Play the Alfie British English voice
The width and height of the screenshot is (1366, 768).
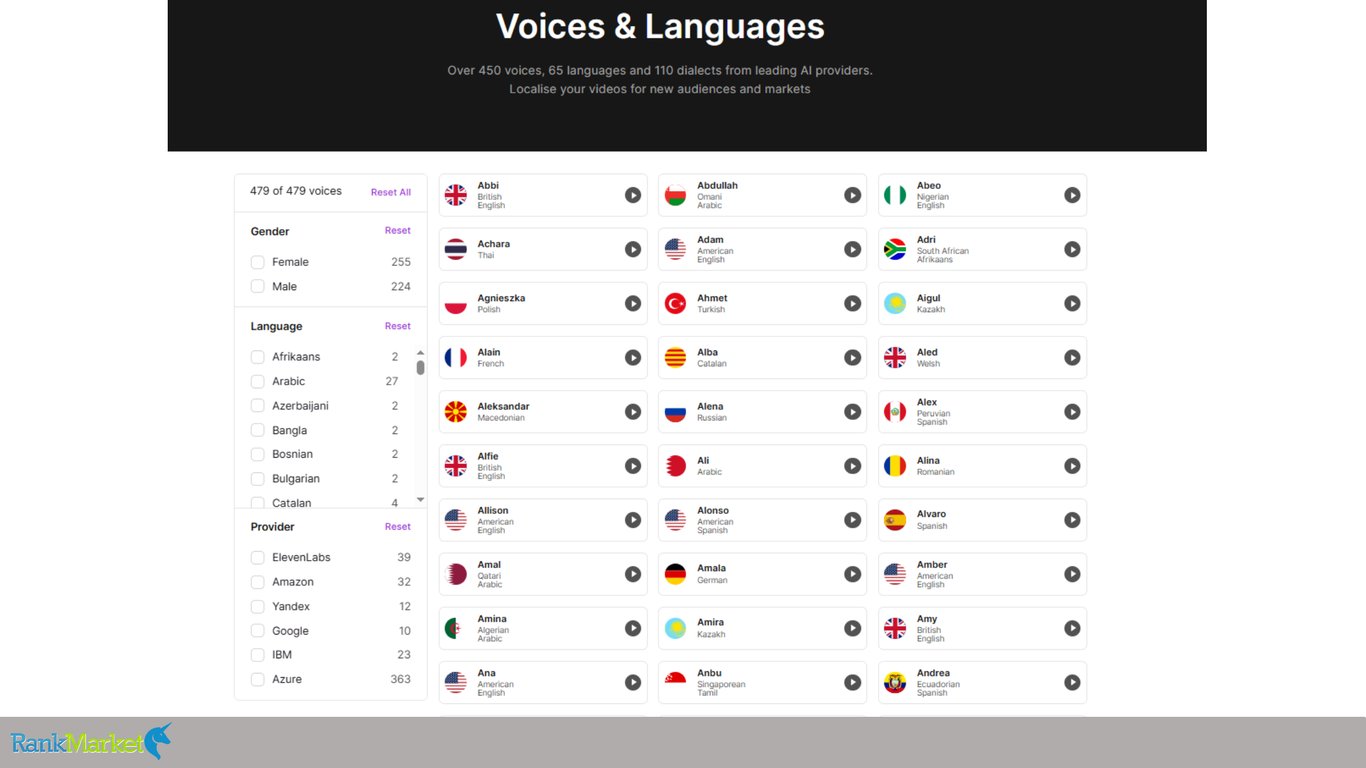[x=633, y=466]
